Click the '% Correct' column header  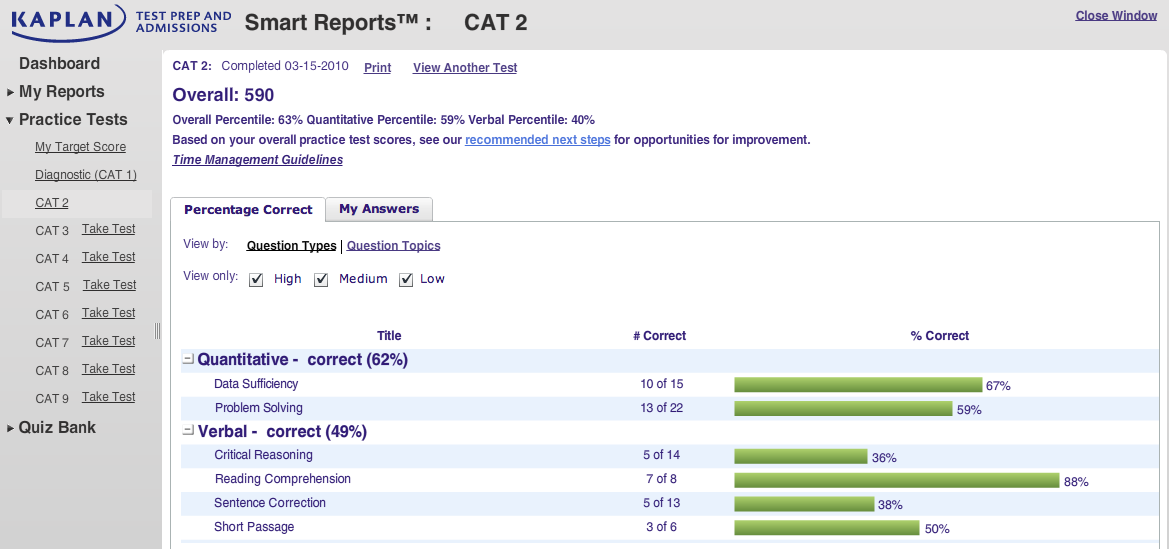[x=939, y=336]
